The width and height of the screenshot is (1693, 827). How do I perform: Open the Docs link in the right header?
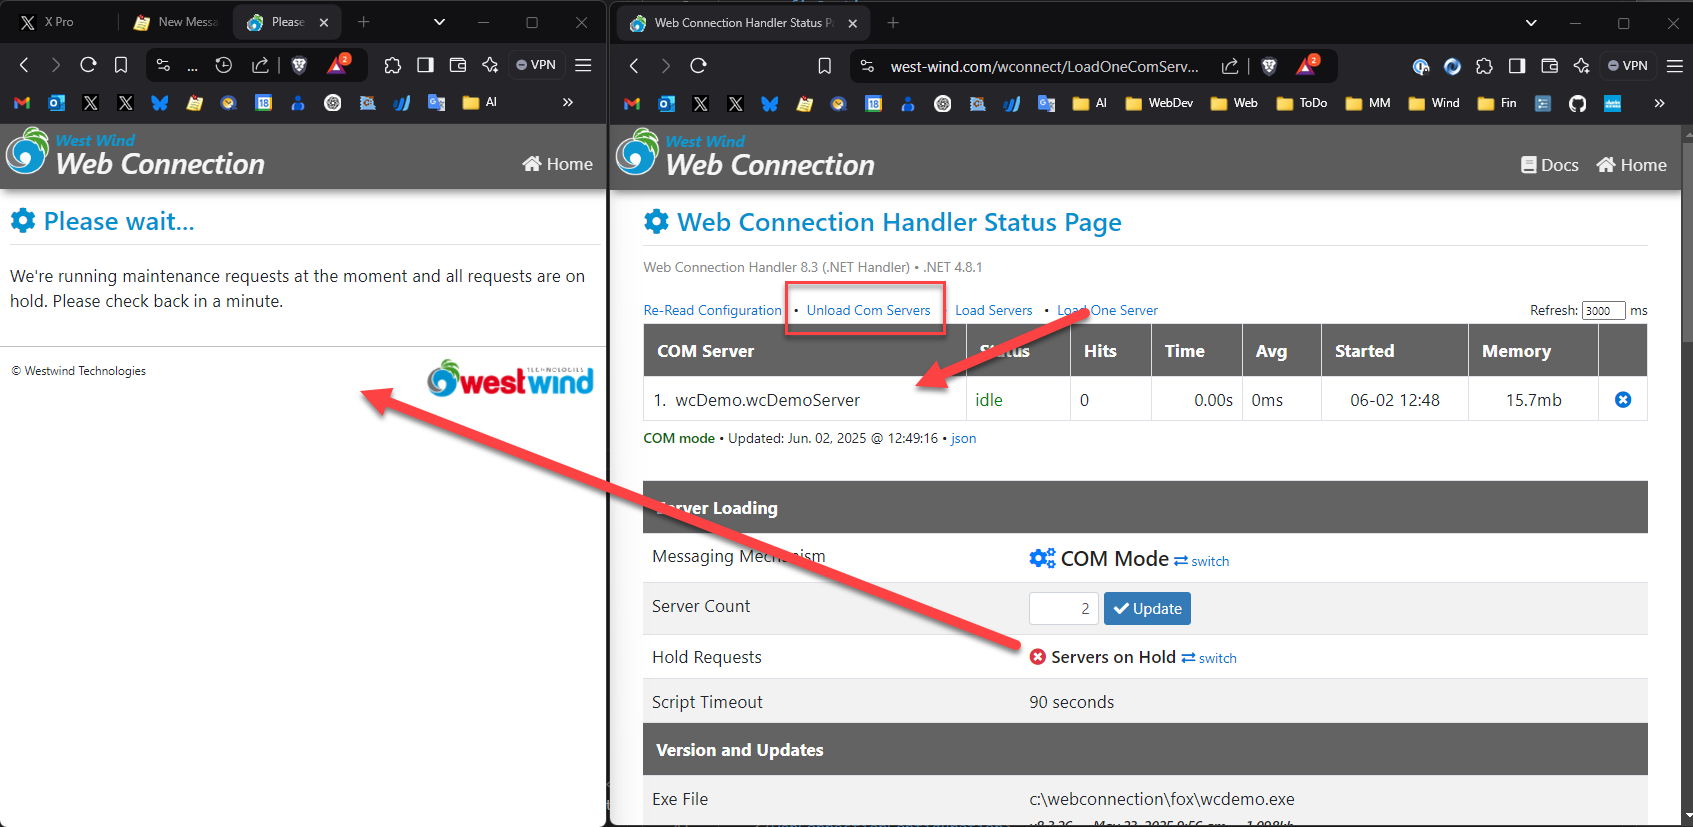(1549, 165)
